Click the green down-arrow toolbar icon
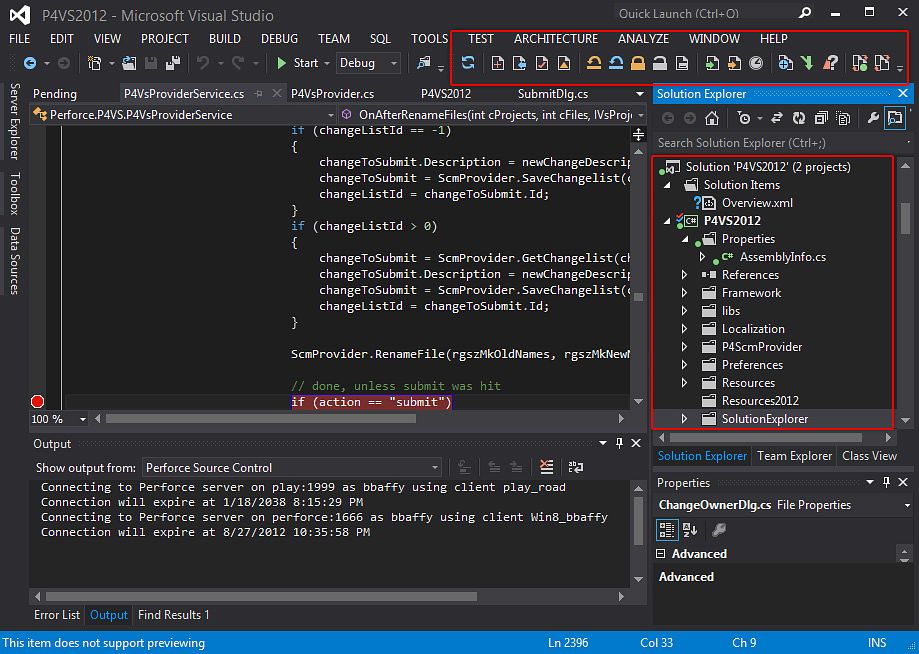 coord(808,63)
